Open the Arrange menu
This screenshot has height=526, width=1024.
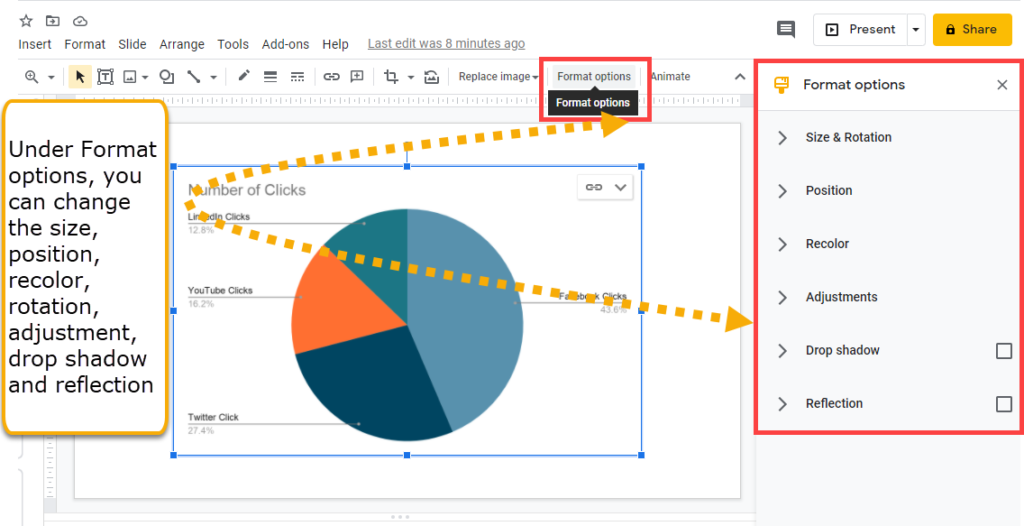(x=182, y=44)
